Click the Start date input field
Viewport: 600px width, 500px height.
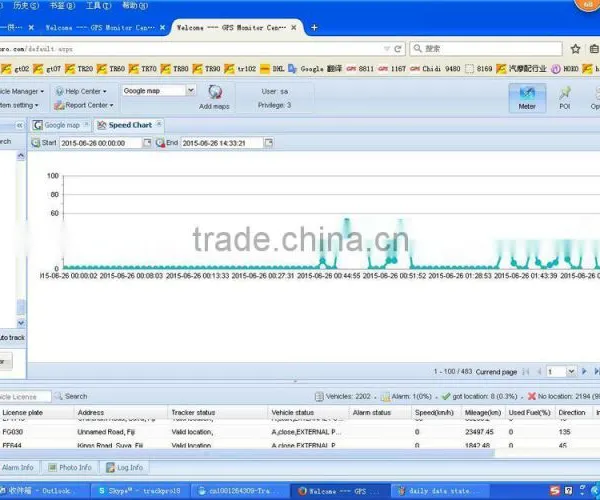pyautogui.click(x=101, y=143)
